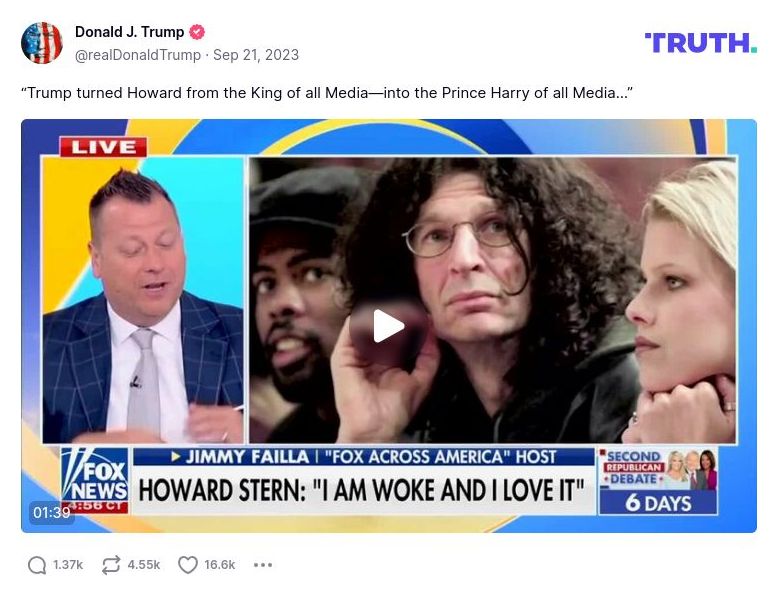Click the Second Republican Debate countdown graphic

(x=658, y=481)
